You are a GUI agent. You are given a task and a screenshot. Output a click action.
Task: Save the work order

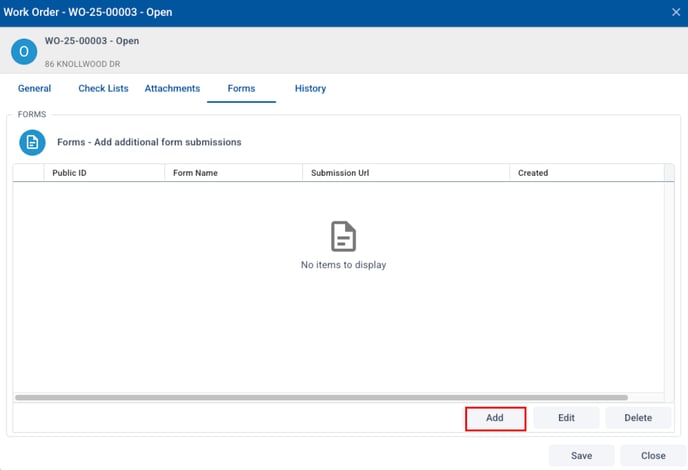[581, 455]
